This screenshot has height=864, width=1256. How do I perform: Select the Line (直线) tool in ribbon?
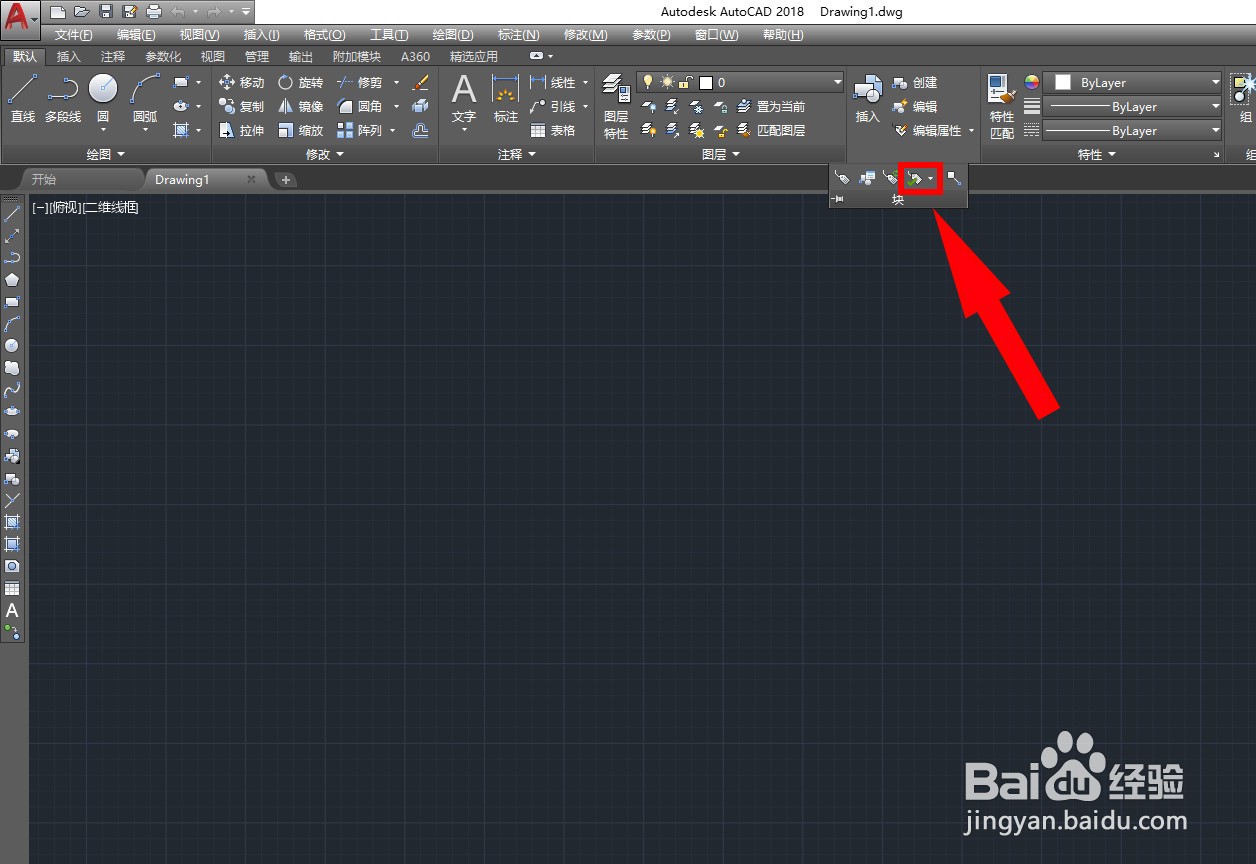coord(22,98)
